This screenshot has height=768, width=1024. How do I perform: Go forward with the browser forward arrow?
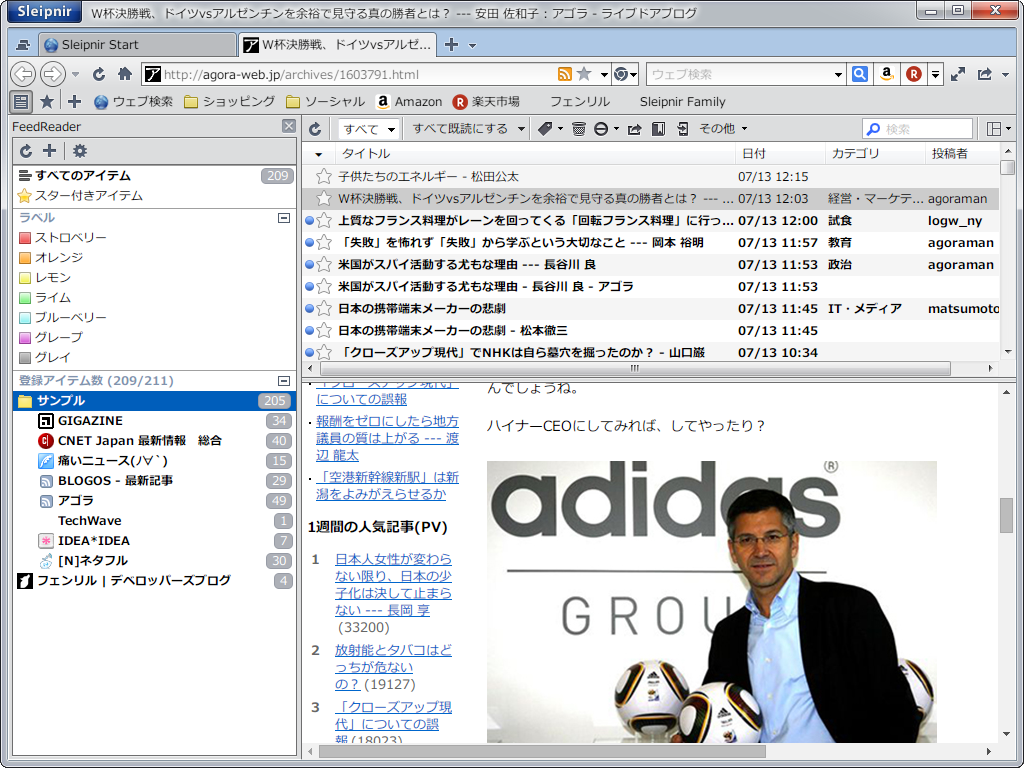pyautogui.click(x=52, y=74)
